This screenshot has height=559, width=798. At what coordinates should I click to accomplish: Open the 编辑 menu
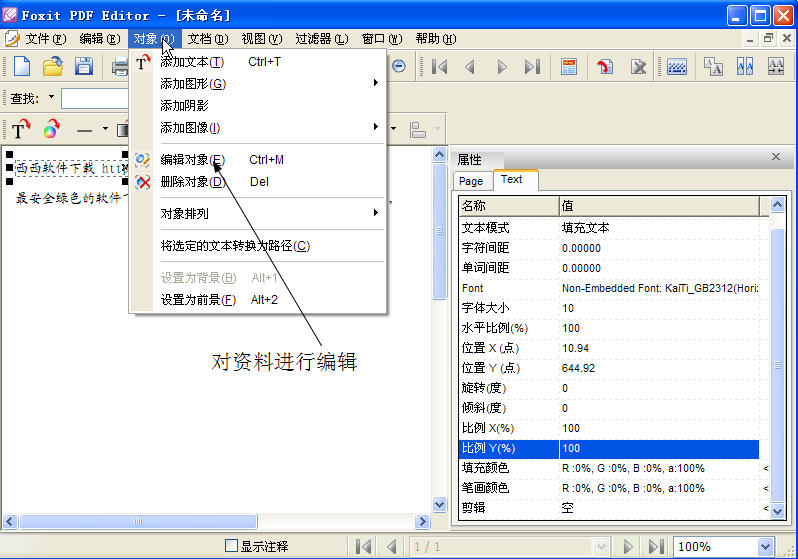click(100, 39)
